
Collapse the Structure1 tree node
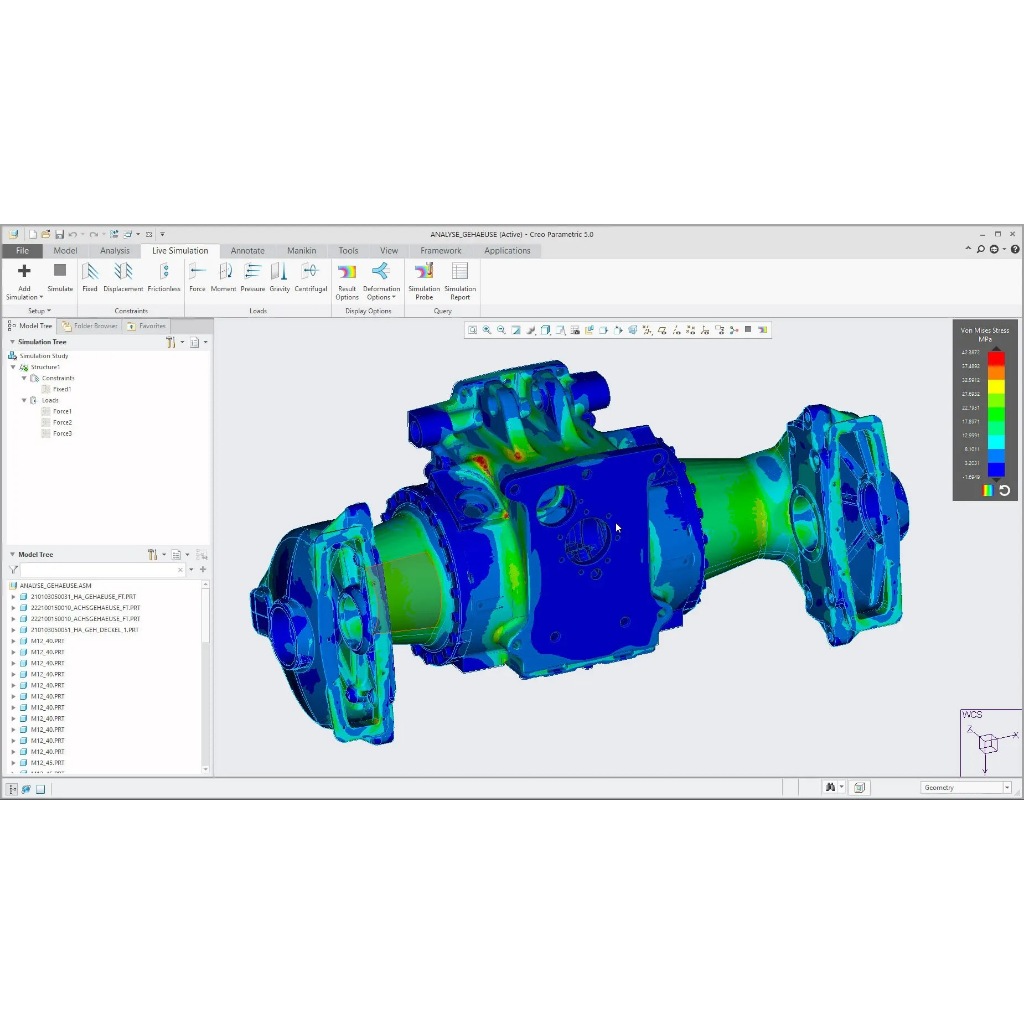click(x=13, y=367)
